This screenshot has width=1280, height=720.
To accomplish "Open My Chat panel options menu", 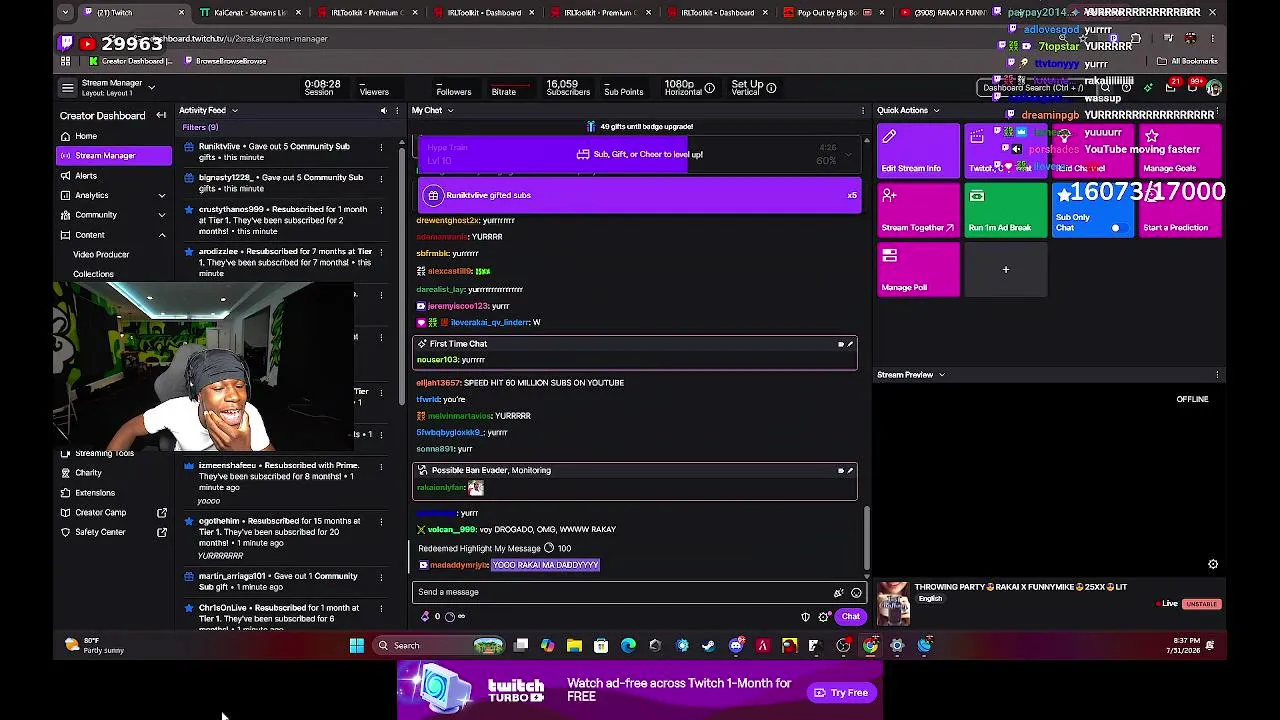I will 863,110.
